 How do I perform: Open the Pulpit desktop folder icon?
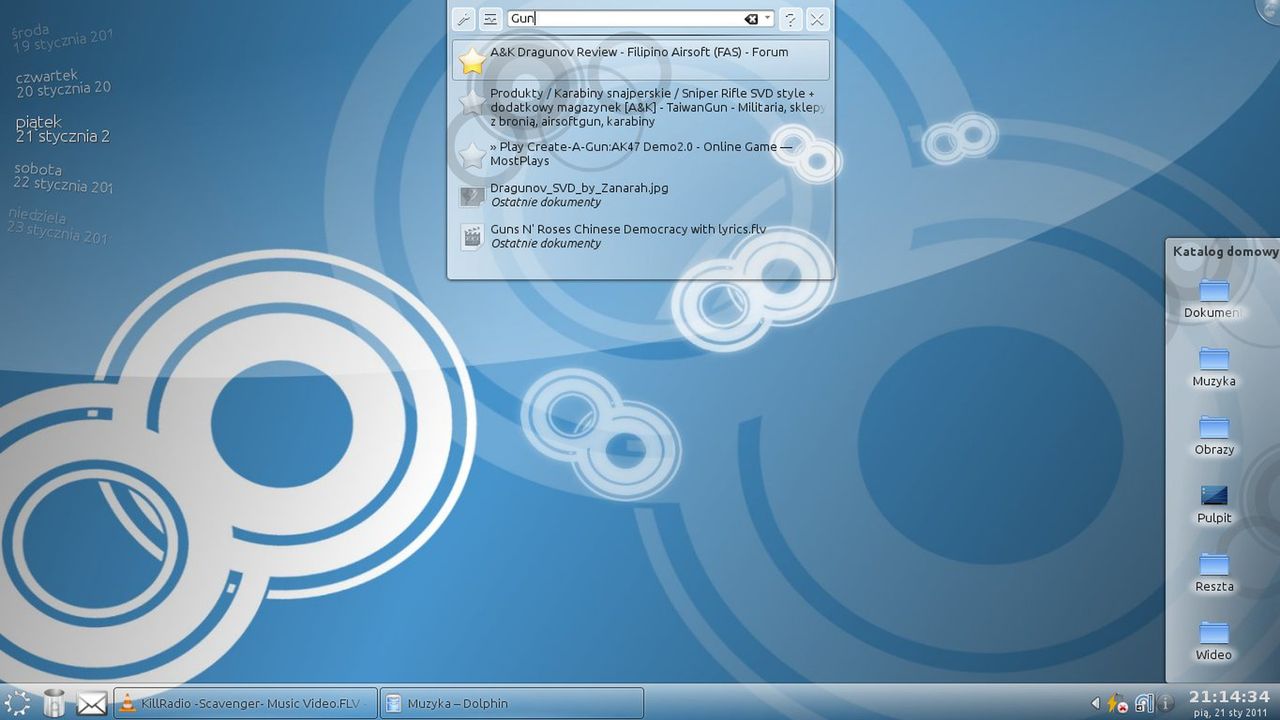[x=1214, y=496]
